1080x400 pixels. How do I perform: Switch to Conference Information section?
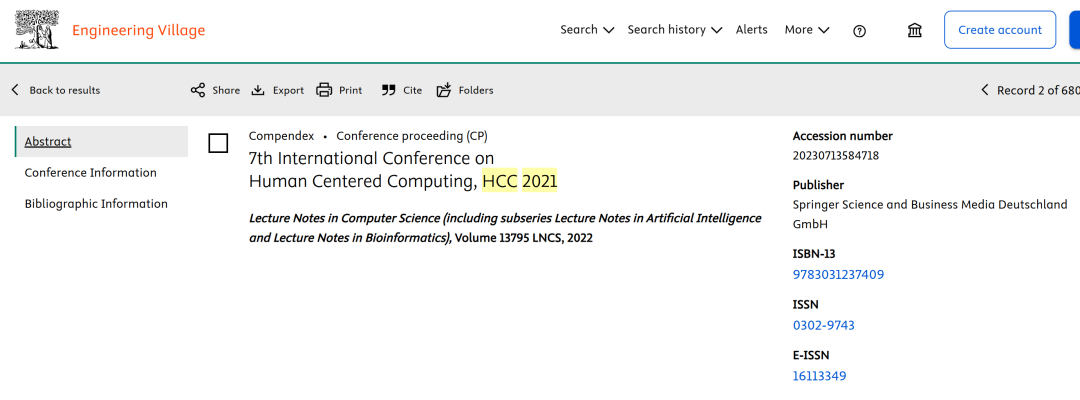pyautogui.click(x=90, y=173)
